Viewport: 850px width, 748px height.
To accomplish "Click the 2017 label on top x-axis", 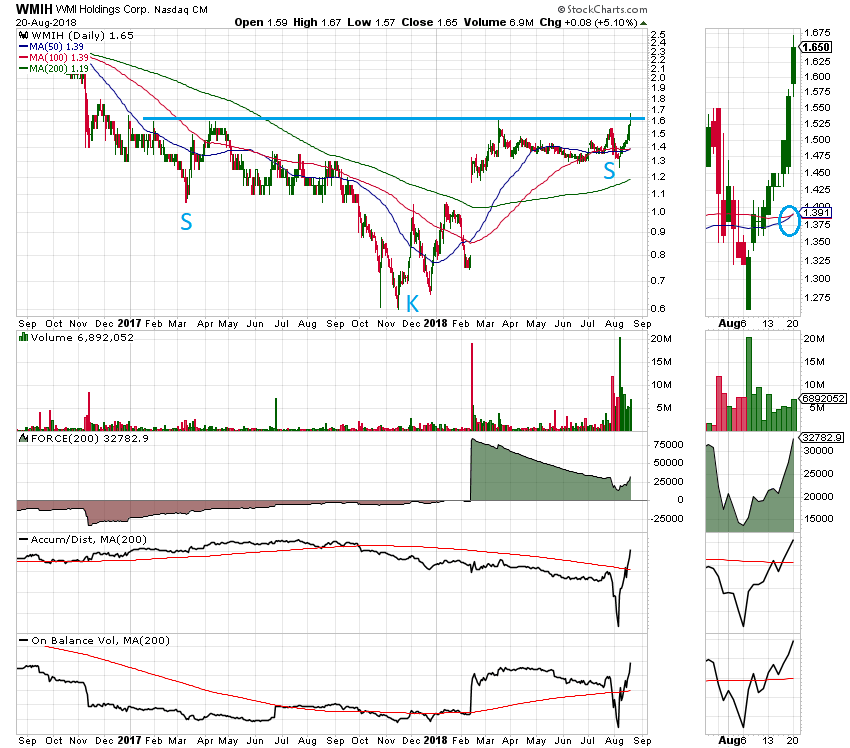I will [129, 323].
